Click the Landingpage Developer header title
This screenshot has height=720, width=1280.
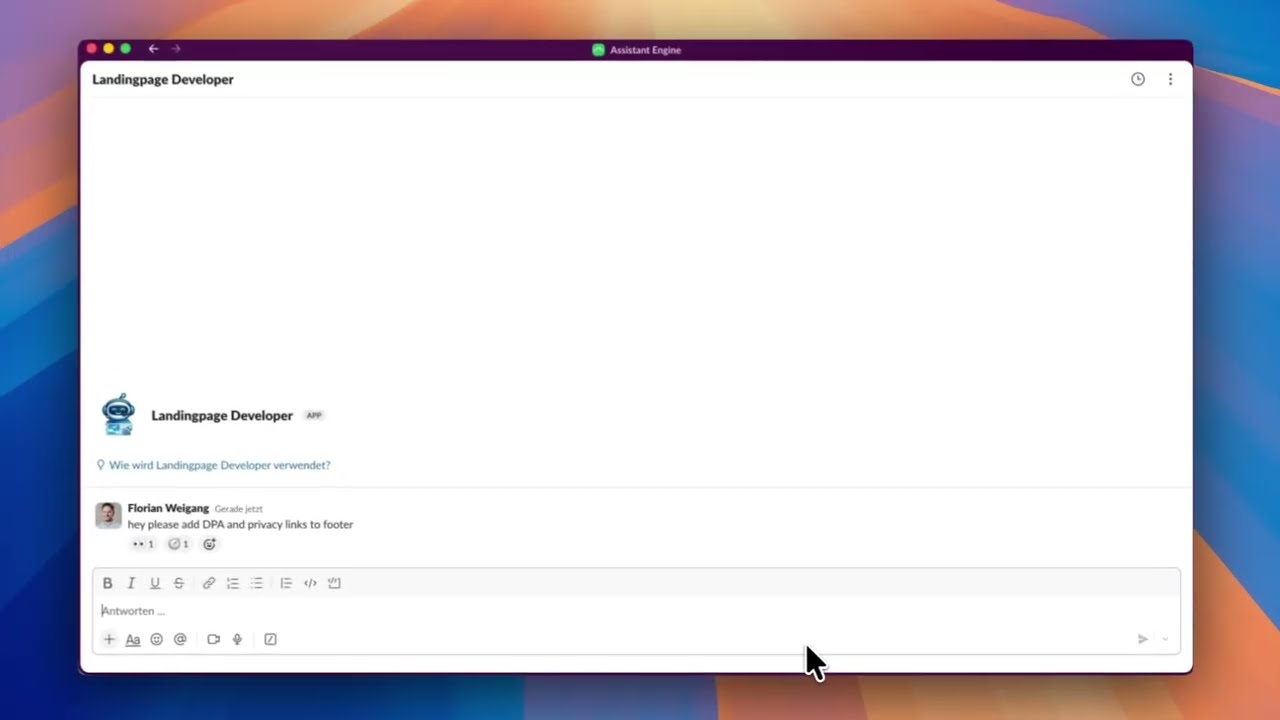click(163, 79)
